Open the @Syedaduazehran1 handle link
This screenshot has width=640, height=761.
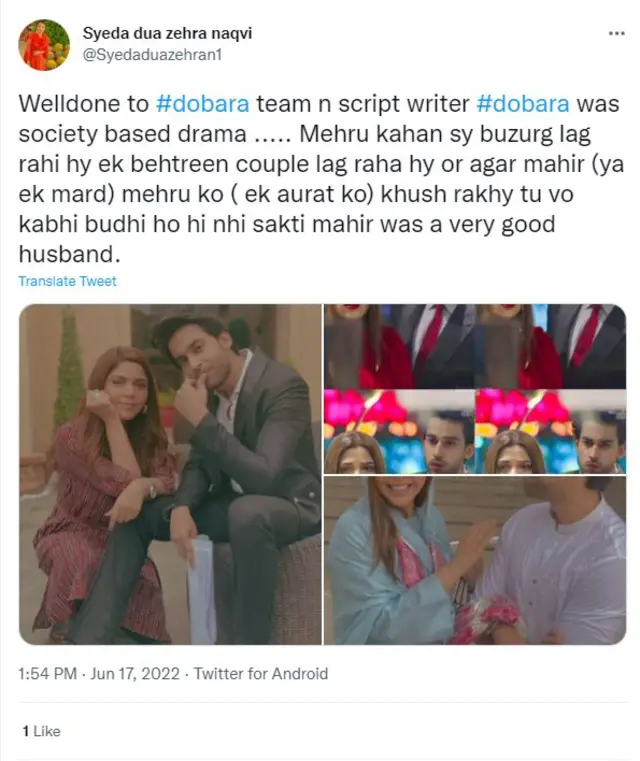(x=152, y=55)
